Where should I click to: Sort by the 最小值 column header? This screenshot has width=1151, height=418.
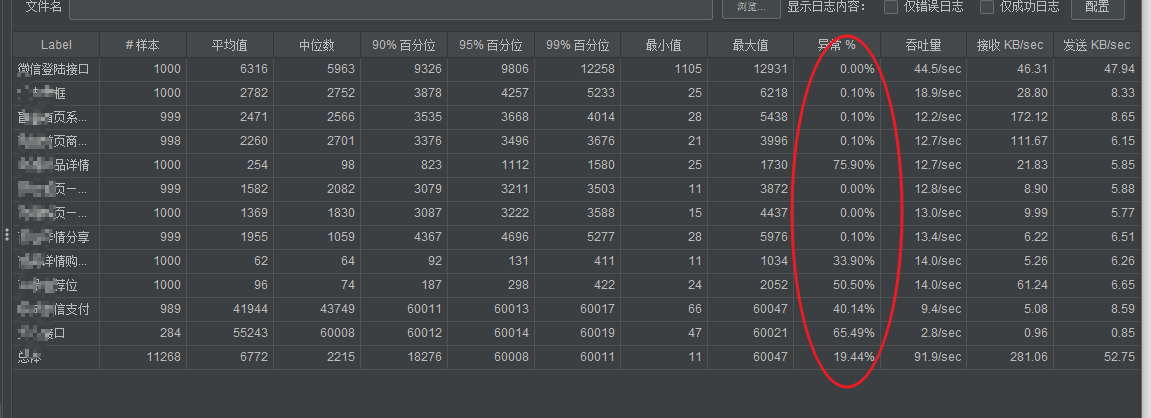pos(664,45)
